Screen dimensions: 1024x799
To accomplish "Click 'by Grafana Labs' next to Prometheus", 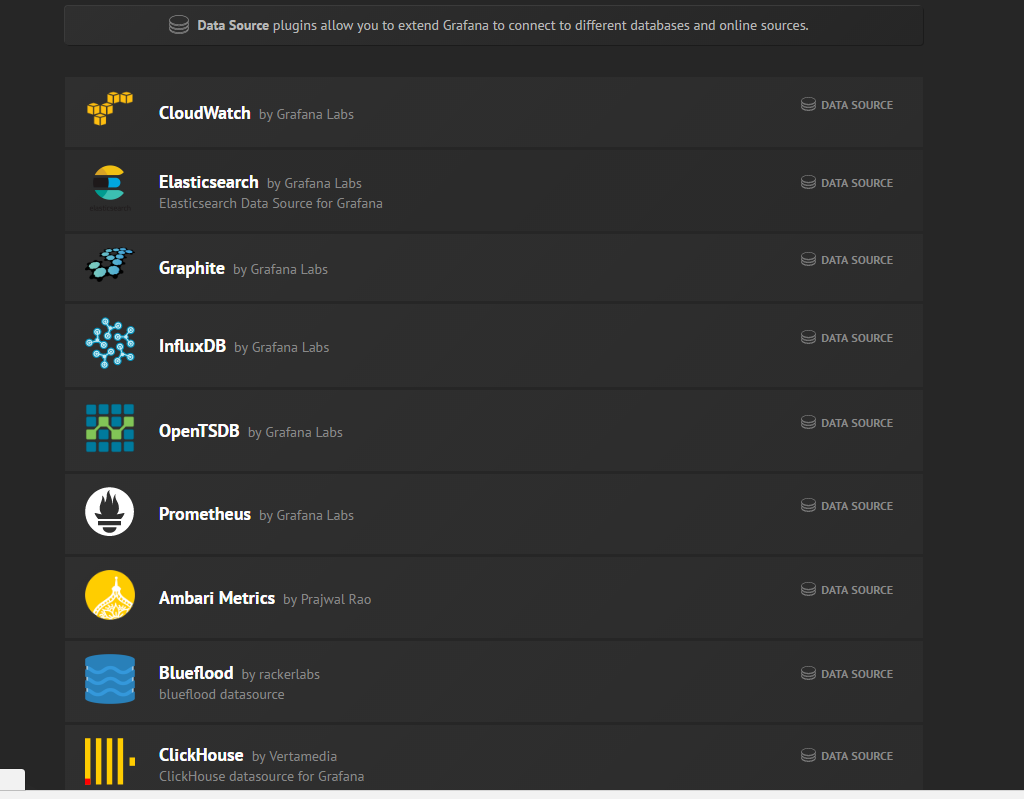I will [x=306, y=515].
